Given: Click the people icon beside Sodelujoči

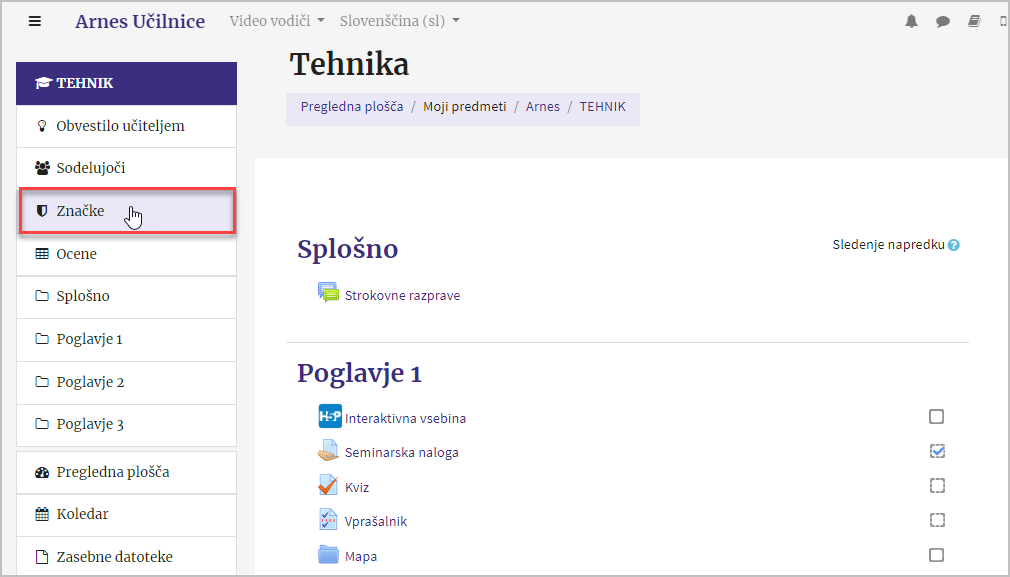Looking at the screenshot, I should coord(43,168).
